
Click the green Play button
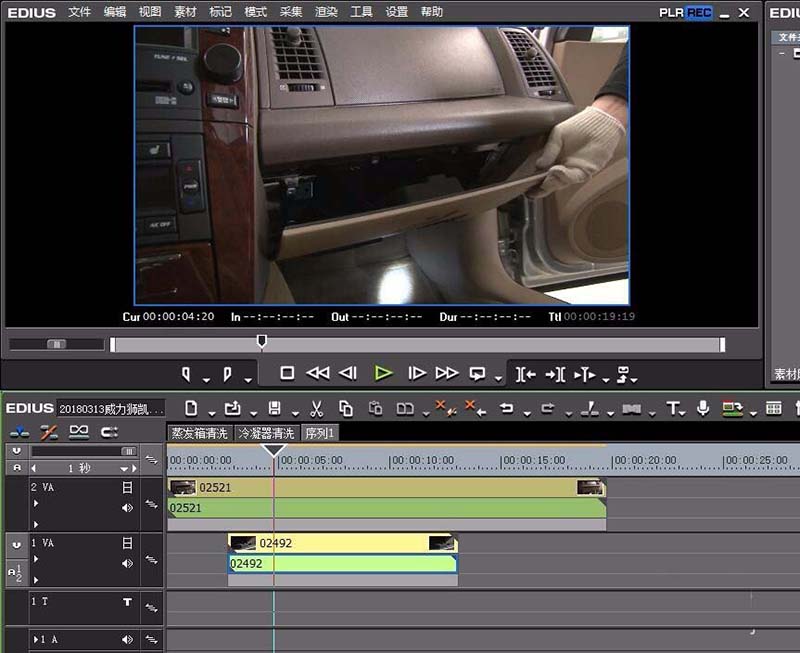click(x=383, y=373)
